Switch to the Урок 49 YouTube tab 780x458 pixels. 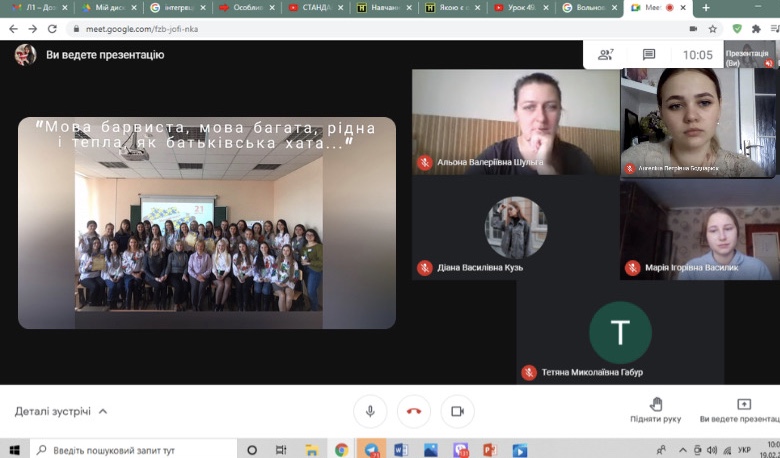point(521,8)
